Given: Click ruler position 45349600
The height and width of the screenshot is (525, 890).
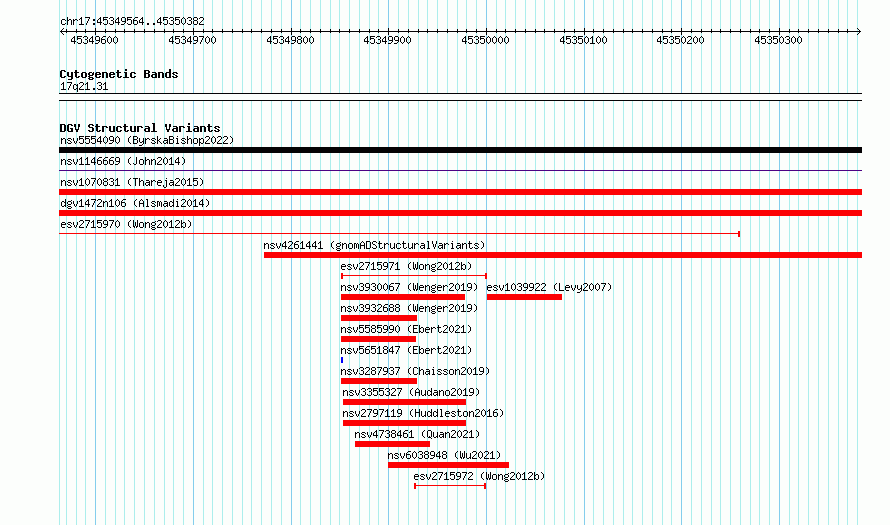Looking at the screenshot, I should coord(94,40).
